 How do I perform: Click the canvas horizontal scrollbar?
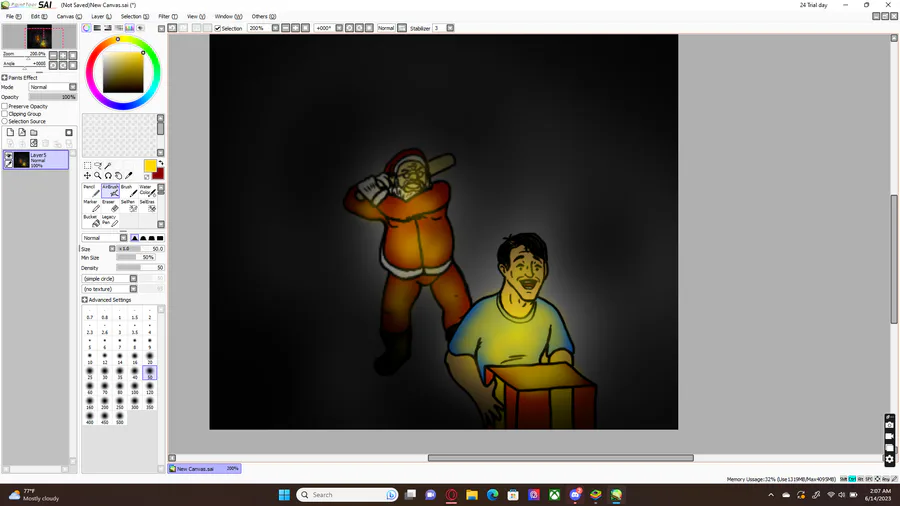coord(560,458)
